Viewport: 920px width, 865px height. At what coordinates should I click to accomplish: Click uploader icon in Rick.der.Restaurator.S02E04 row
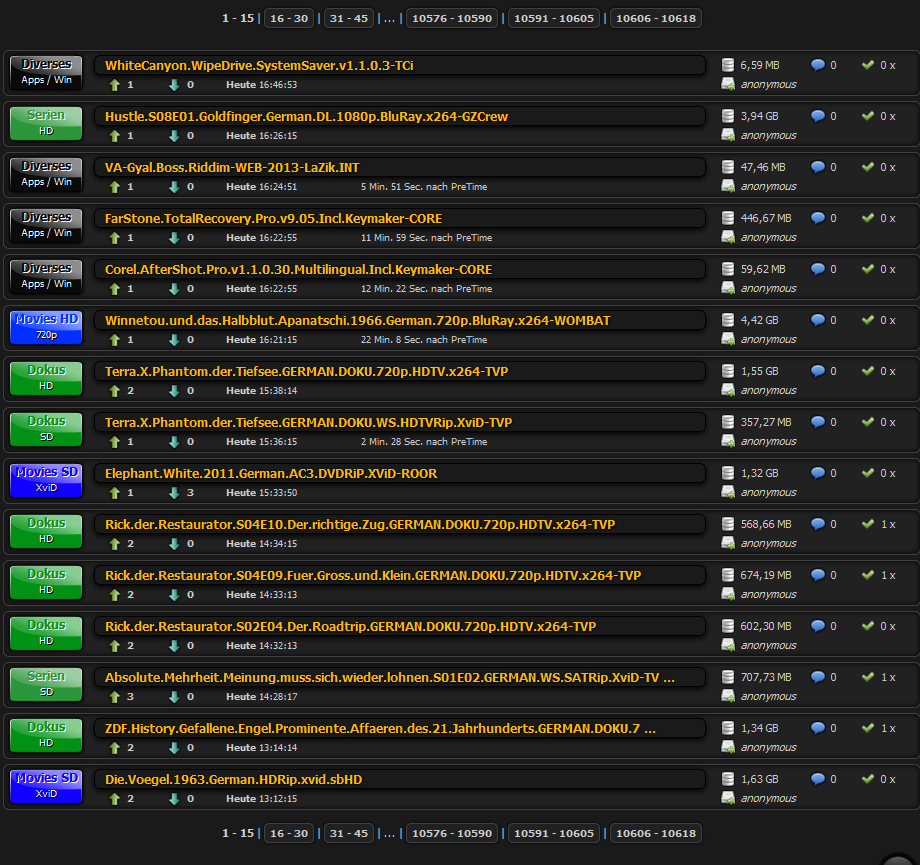[x=728, y=646]
